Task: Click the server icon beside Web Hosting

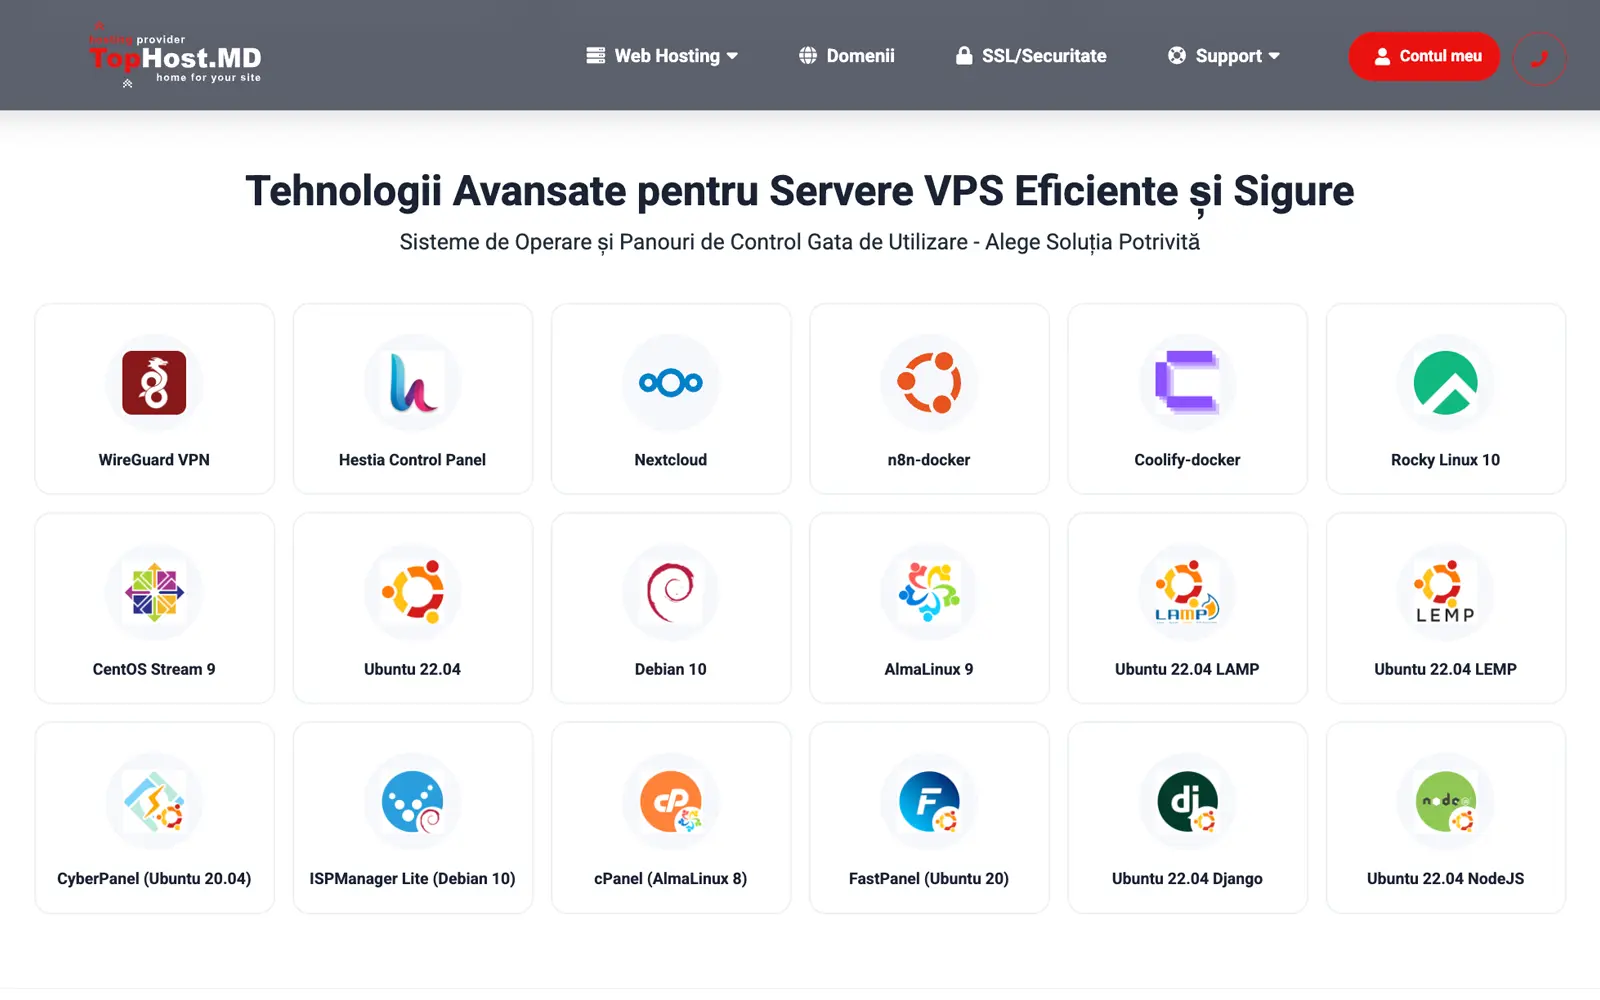Action: pos(596,56)
